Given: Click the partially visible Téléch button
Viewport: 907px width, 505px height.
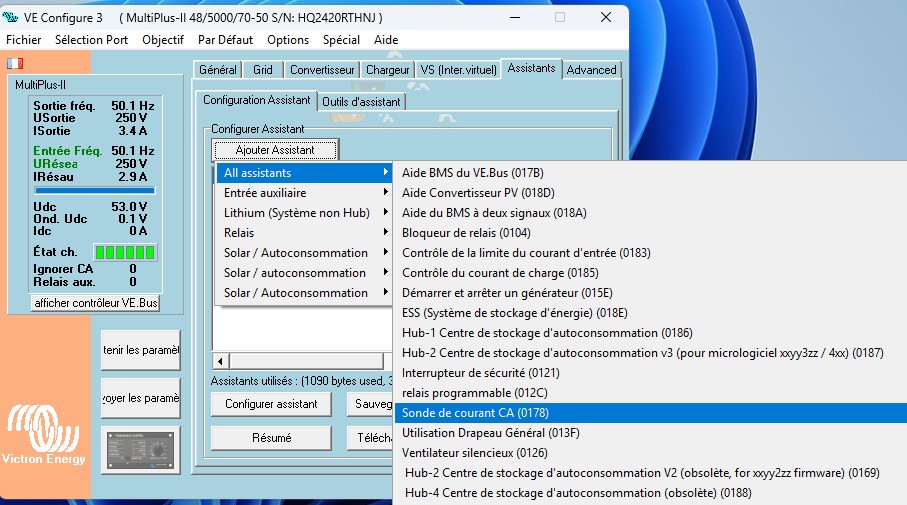Looking at the screenshot, I should [x=370, y=438].
